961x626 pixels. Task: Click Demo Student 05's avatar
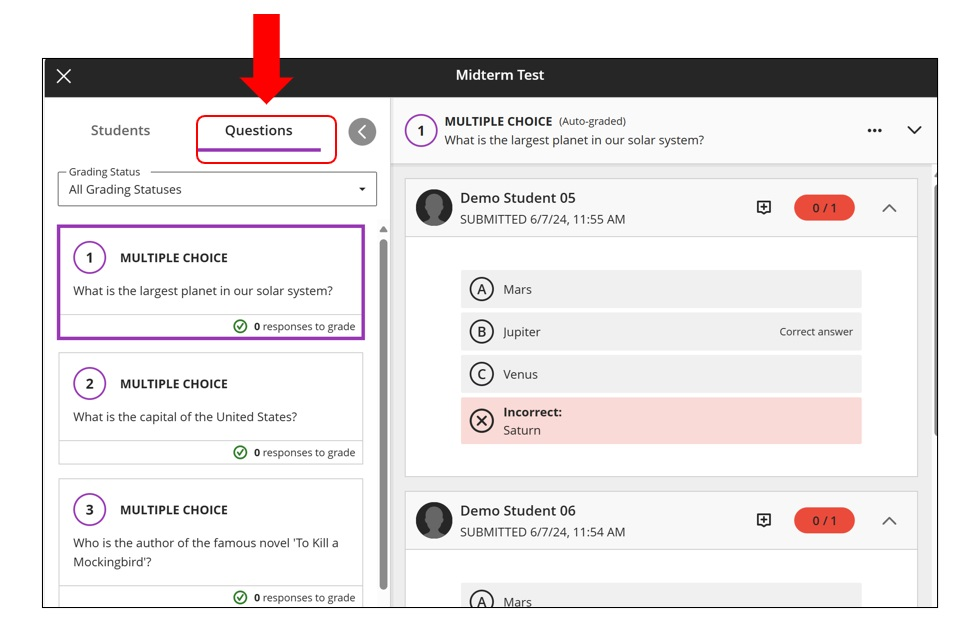434,207
